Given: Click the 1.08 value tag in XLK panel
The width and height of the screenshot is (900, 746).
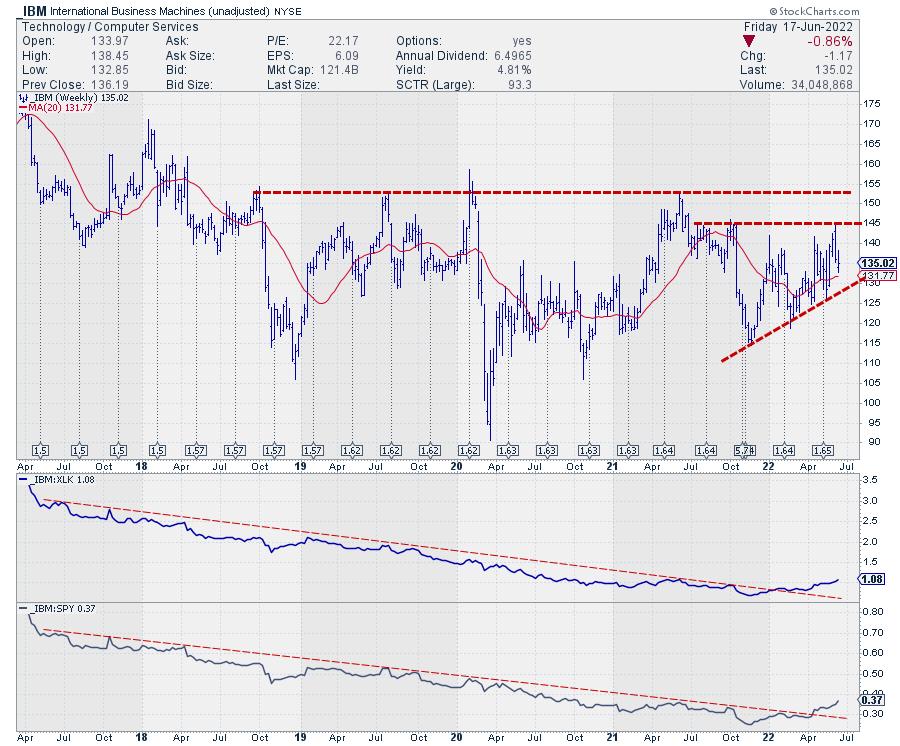Looking at the screenshot, I should [x=870, y=579].
